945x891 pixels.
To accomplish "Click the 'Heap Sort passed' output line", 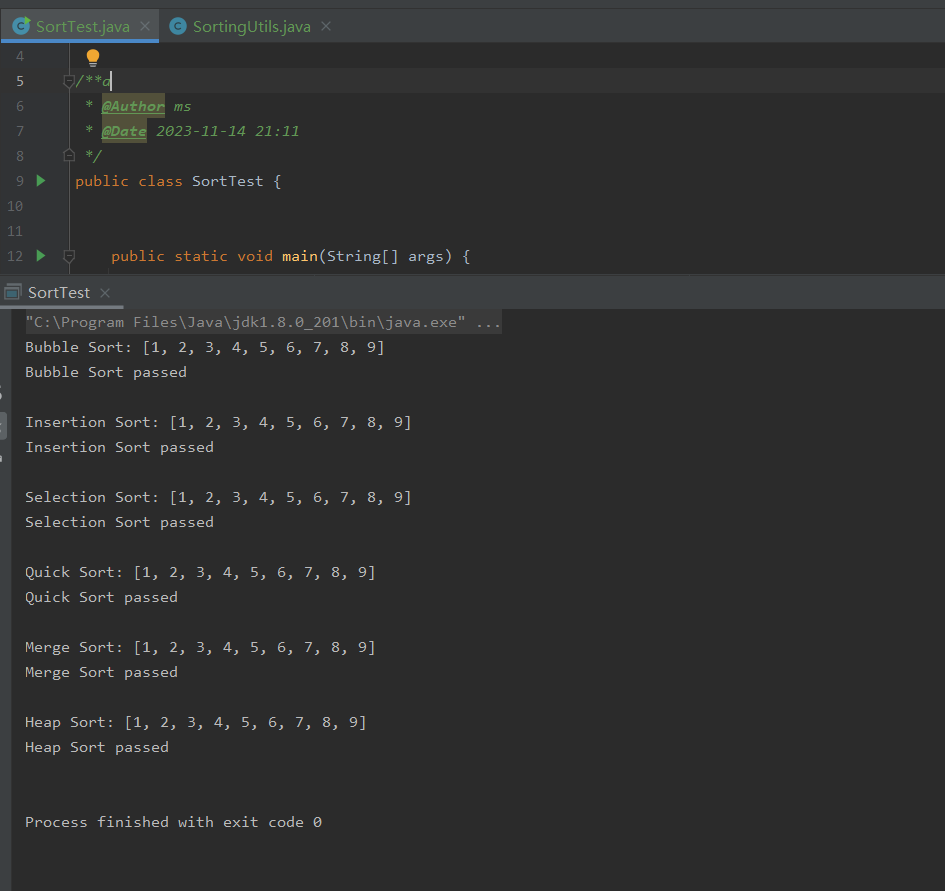I will pos(96,748).
